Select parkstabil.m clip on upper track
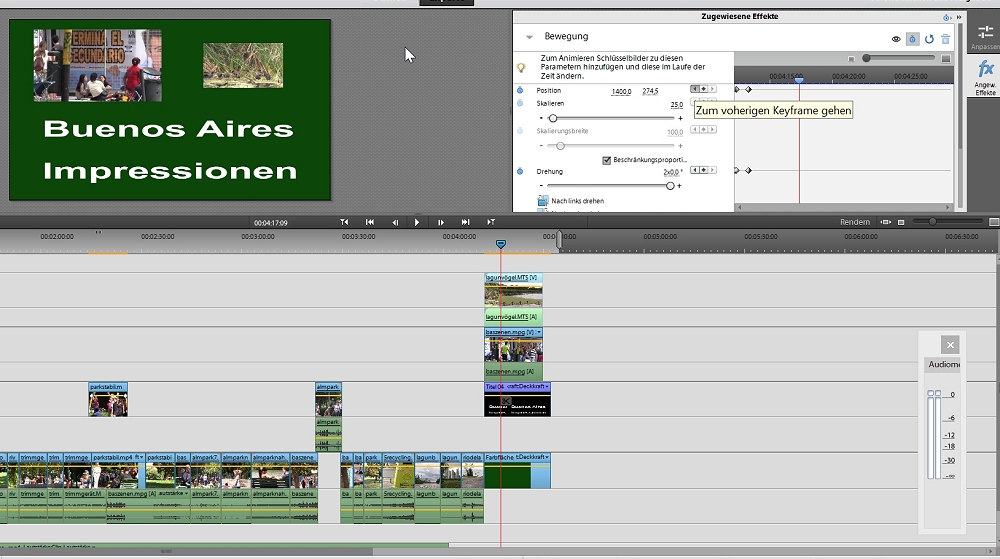 coord(108,400)
